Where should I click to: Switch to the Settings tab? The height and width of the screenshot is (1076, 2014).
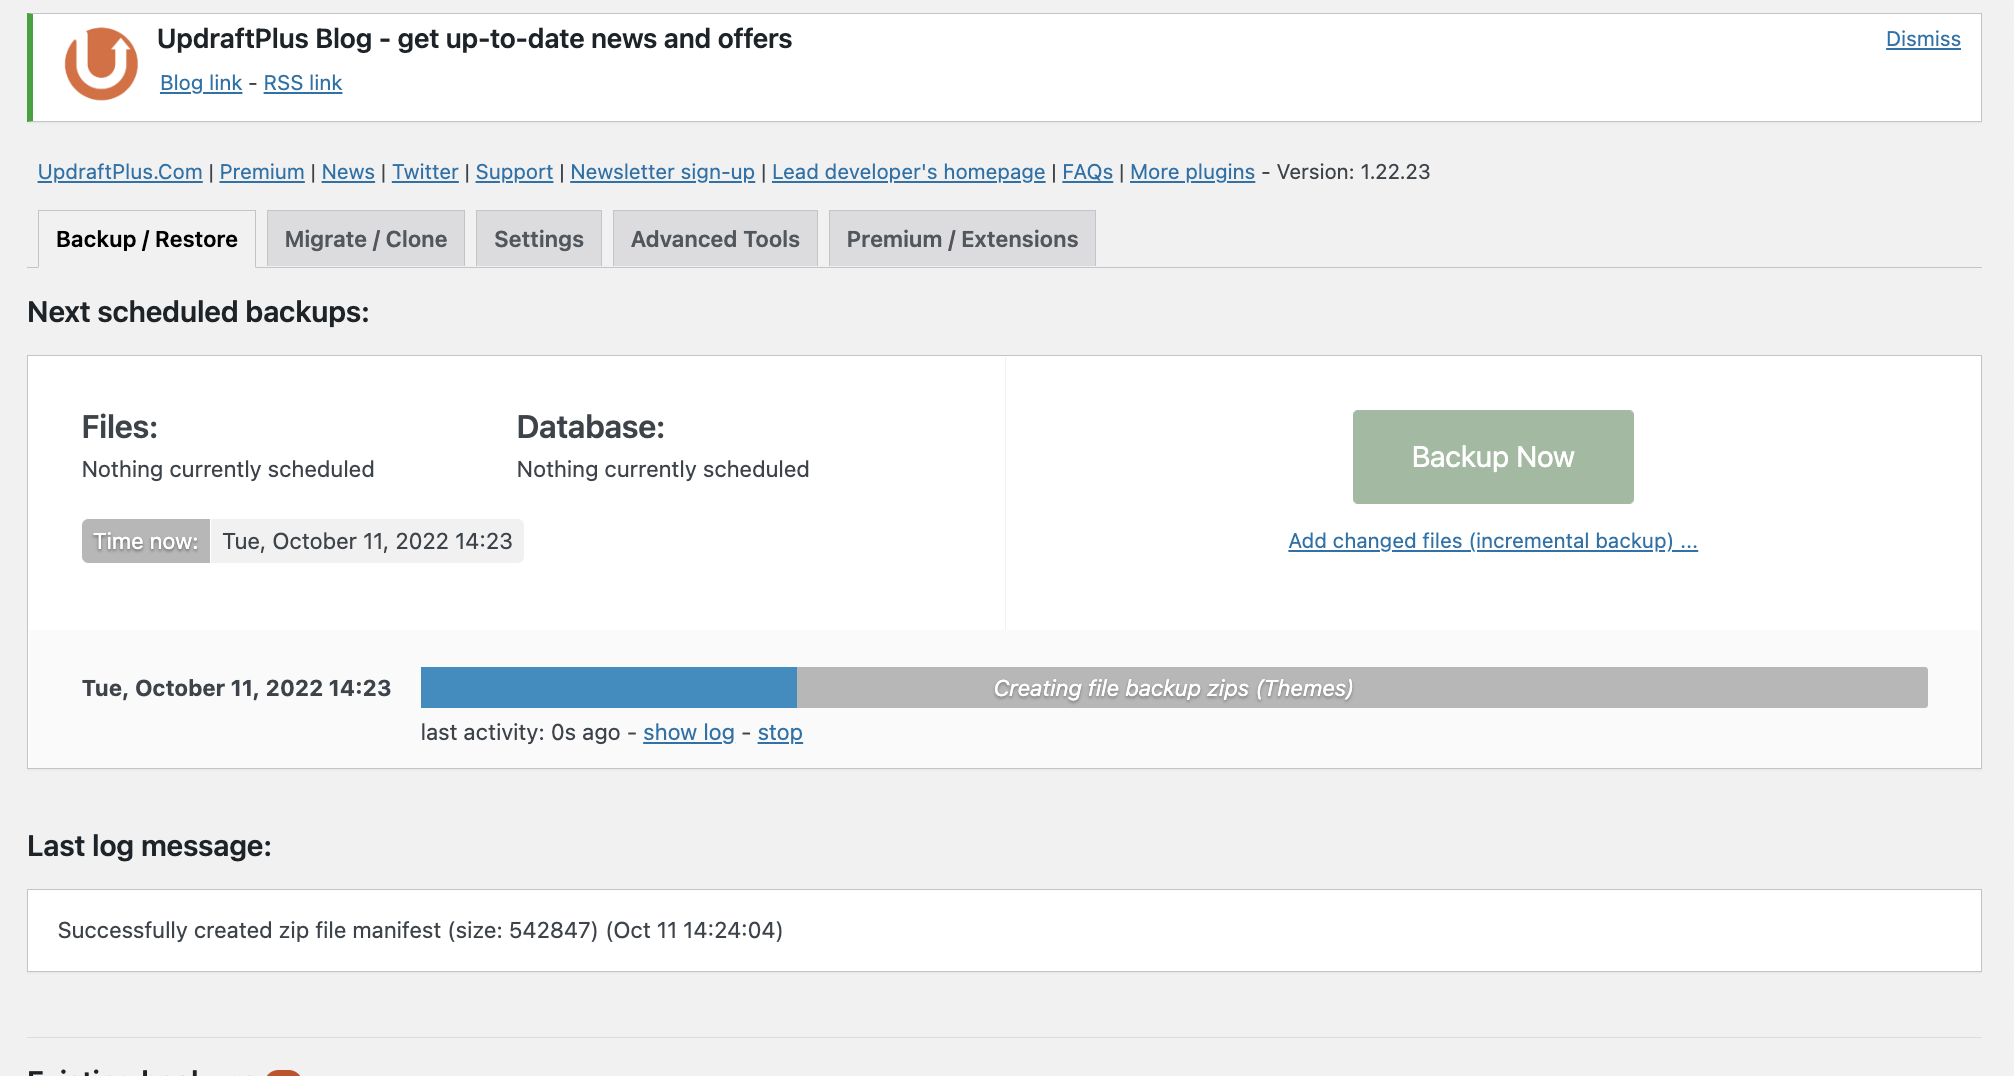tap(539, 239)
